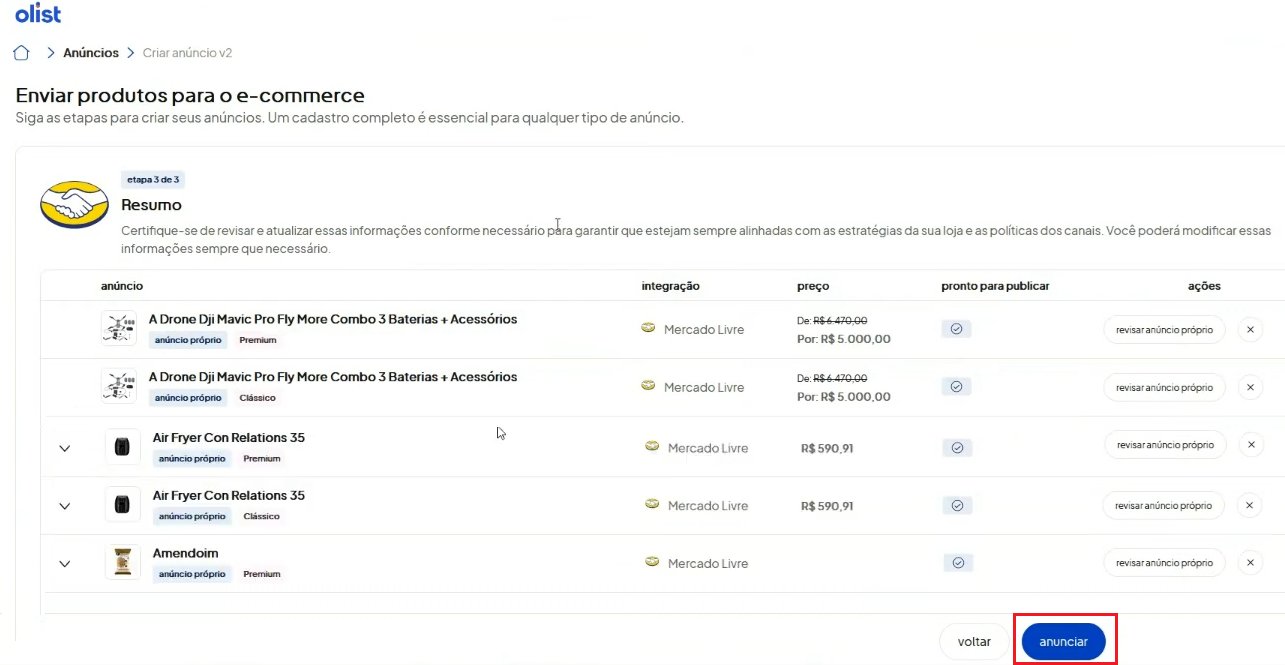Remove the Air Fryer Clássico listing row
Image resolution: width=1285 pixels, height=665 pixels.
1250,505
